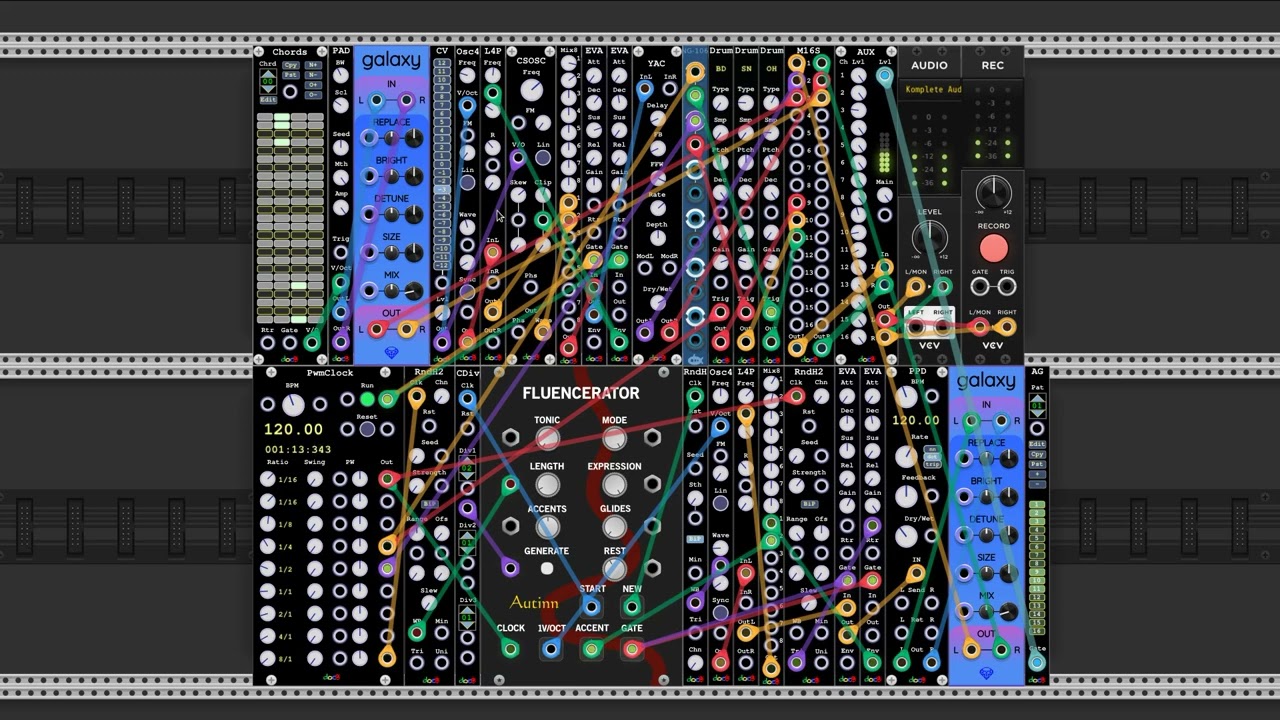The height and width of the screenshot is (720, 1280).
Task: Click the AUDIO module LEVEL knob
Action: coord(929,238)
